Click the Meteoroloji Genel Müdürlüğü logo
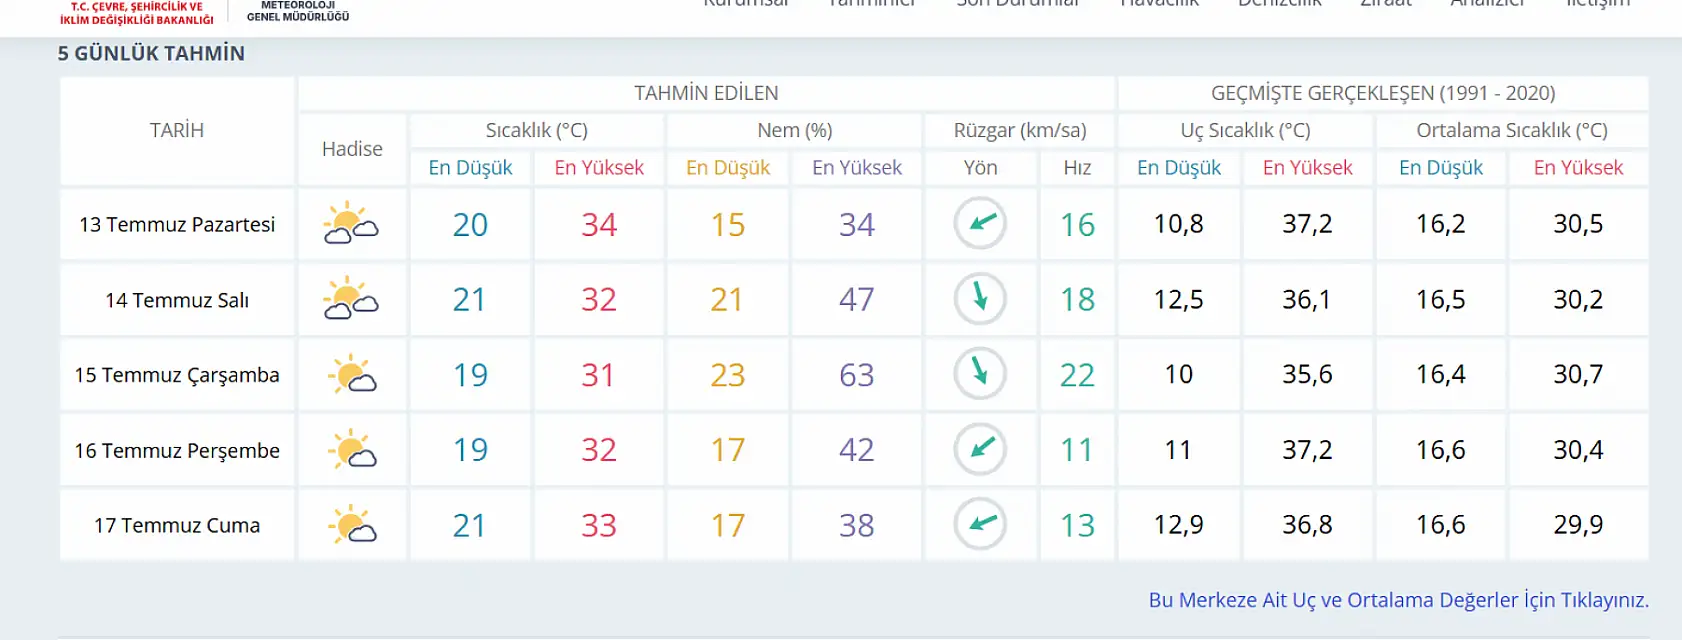This screenshot has height=640, width=1682. pyautogui.click(x=298, y=11)
